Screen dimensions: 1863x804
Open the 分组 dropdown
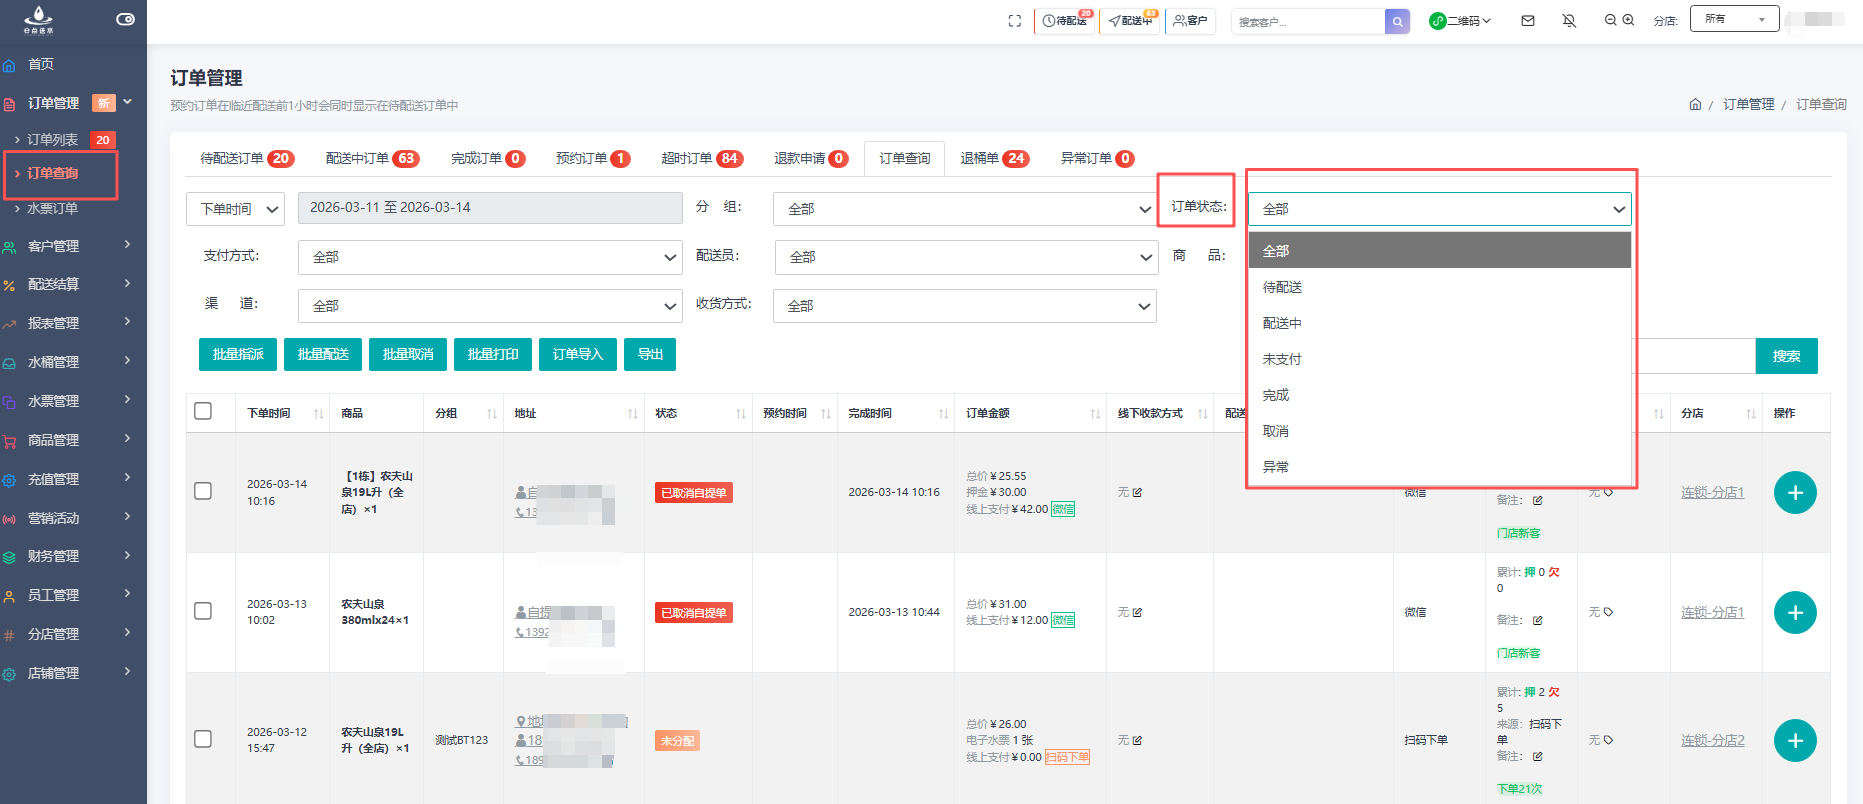(965, 209)
